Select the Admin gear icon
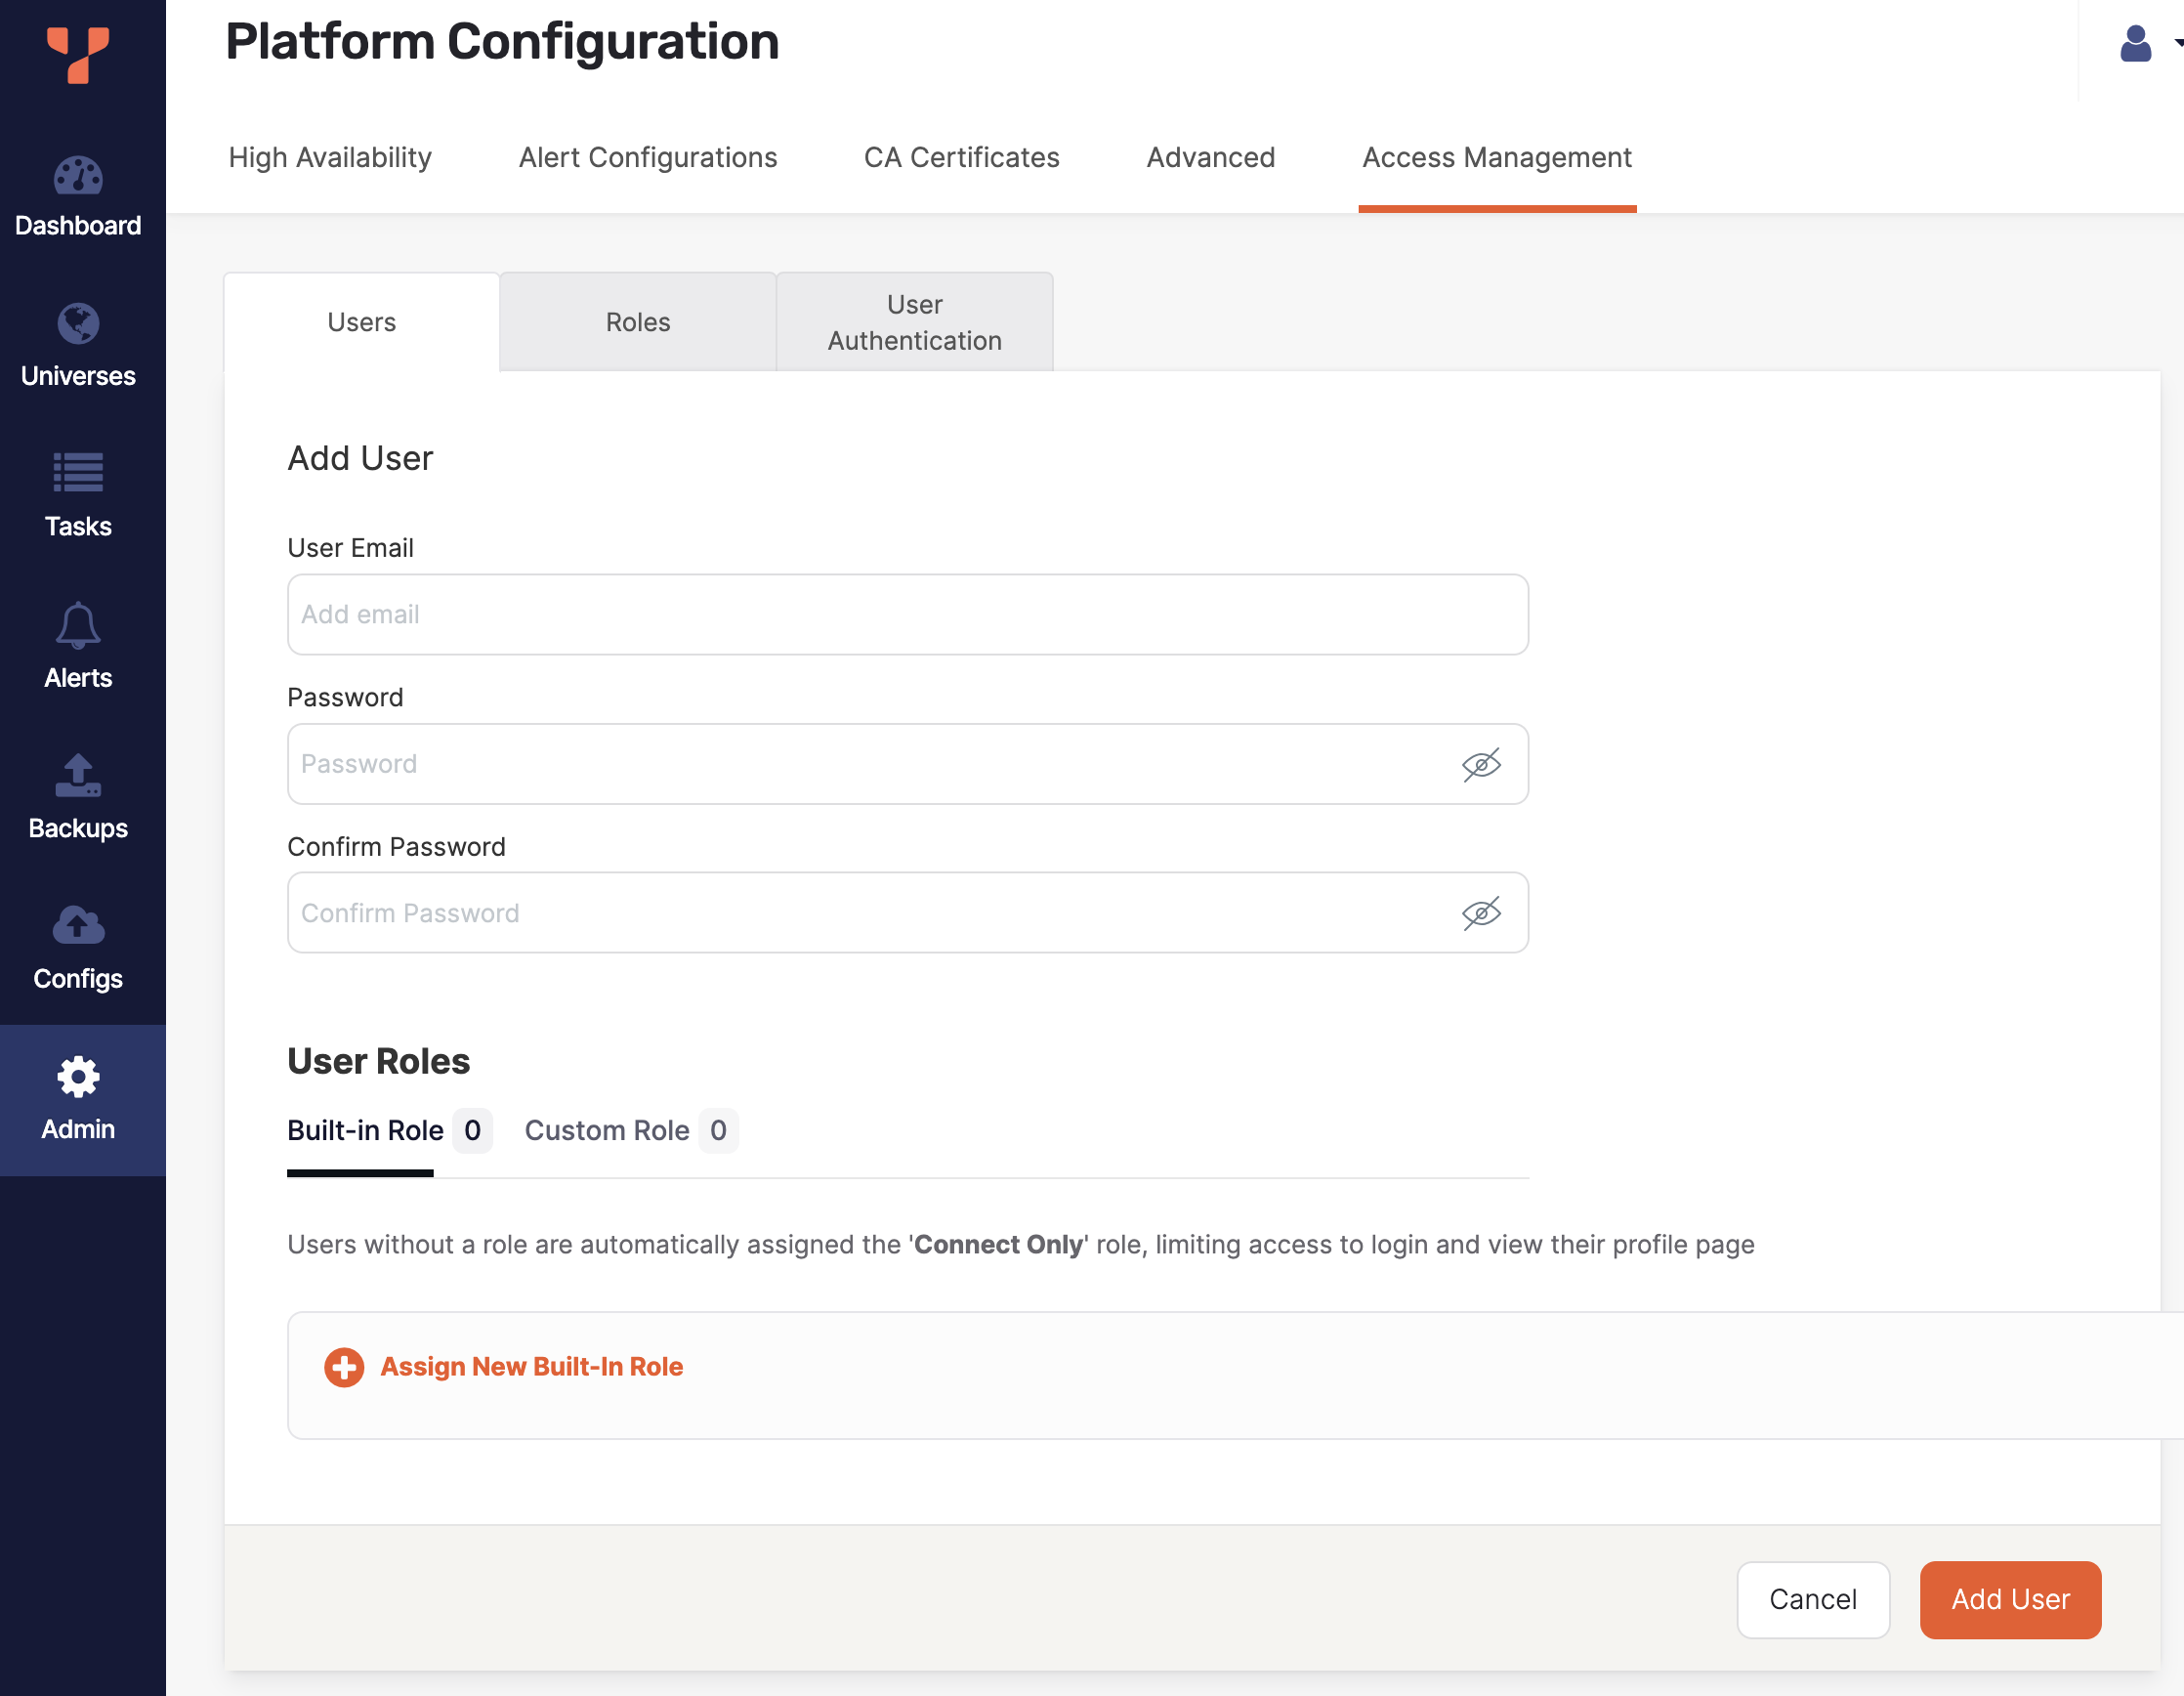Viewport: 2184px width, 1696px height. pos(78,1077)
